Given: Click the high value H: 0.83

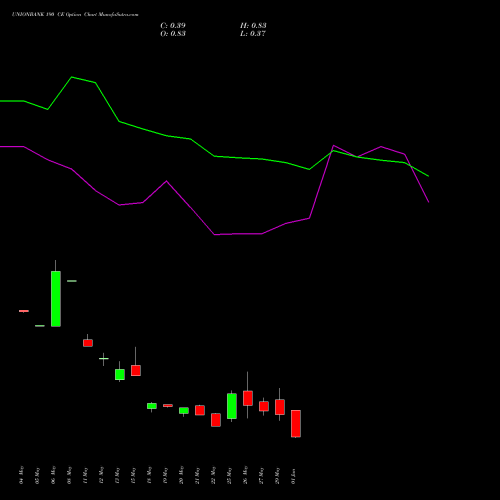Looking at the screenshot, I should (x=253, y=26).
